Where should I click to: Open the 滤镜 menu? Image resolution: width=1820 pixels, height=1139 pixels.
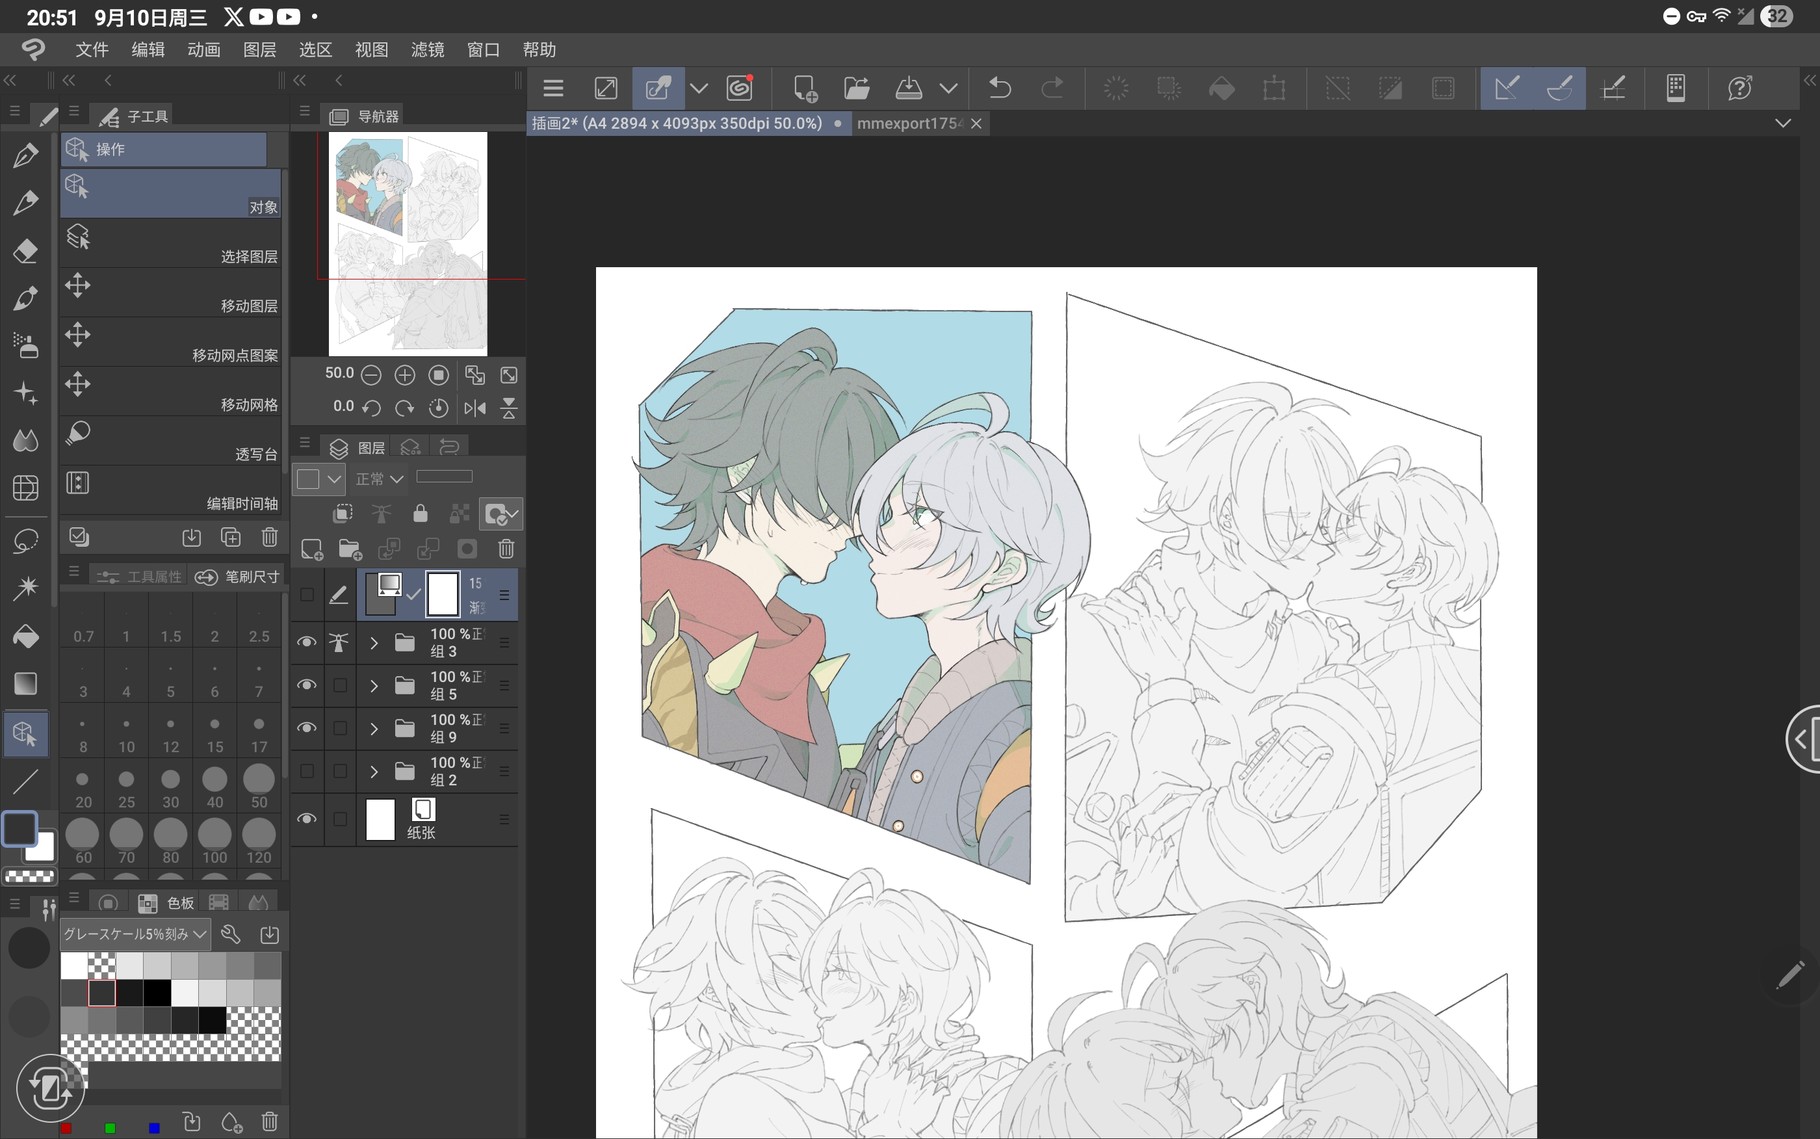click(427, 50)
